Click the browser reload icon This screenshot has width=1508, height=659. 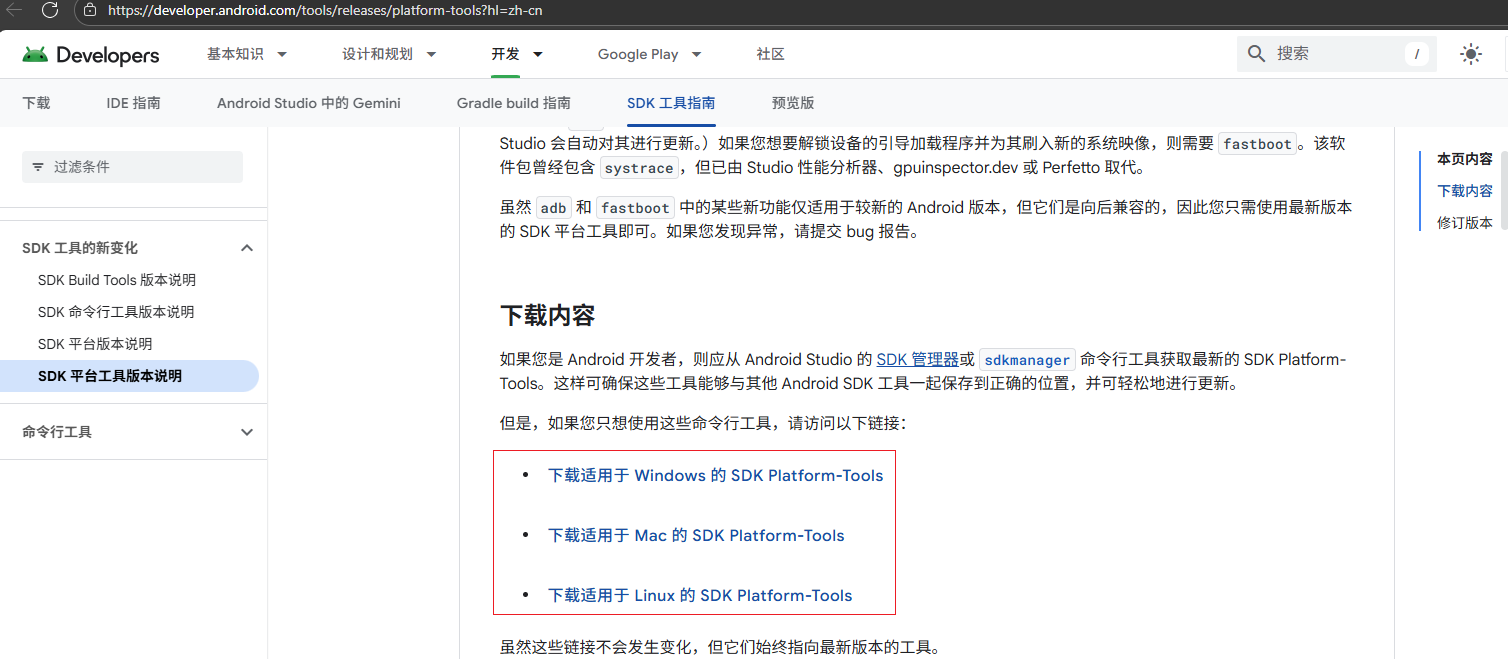50,11
